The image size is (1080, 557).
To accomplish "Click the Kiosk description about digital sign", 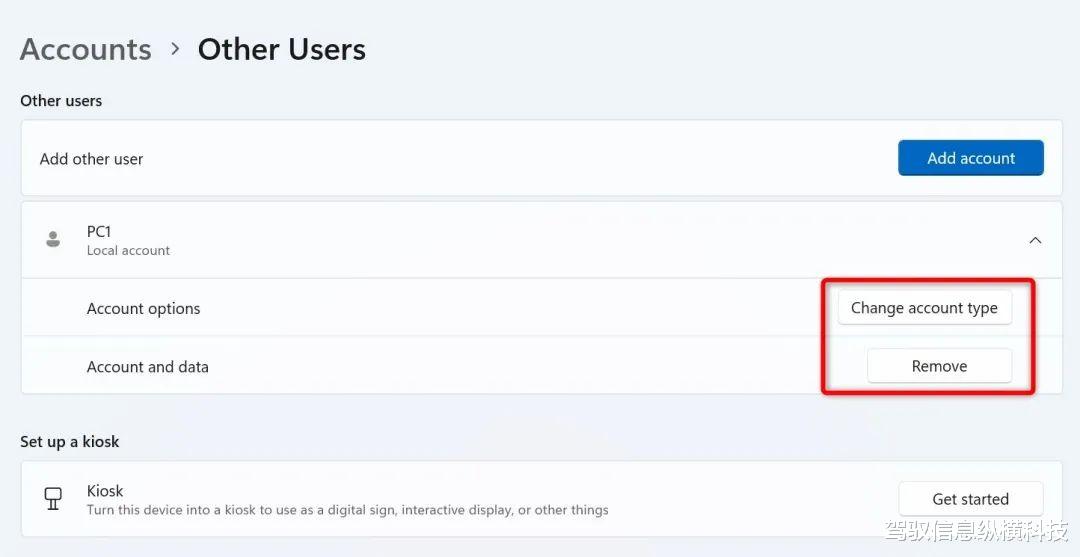I will 348,510.
